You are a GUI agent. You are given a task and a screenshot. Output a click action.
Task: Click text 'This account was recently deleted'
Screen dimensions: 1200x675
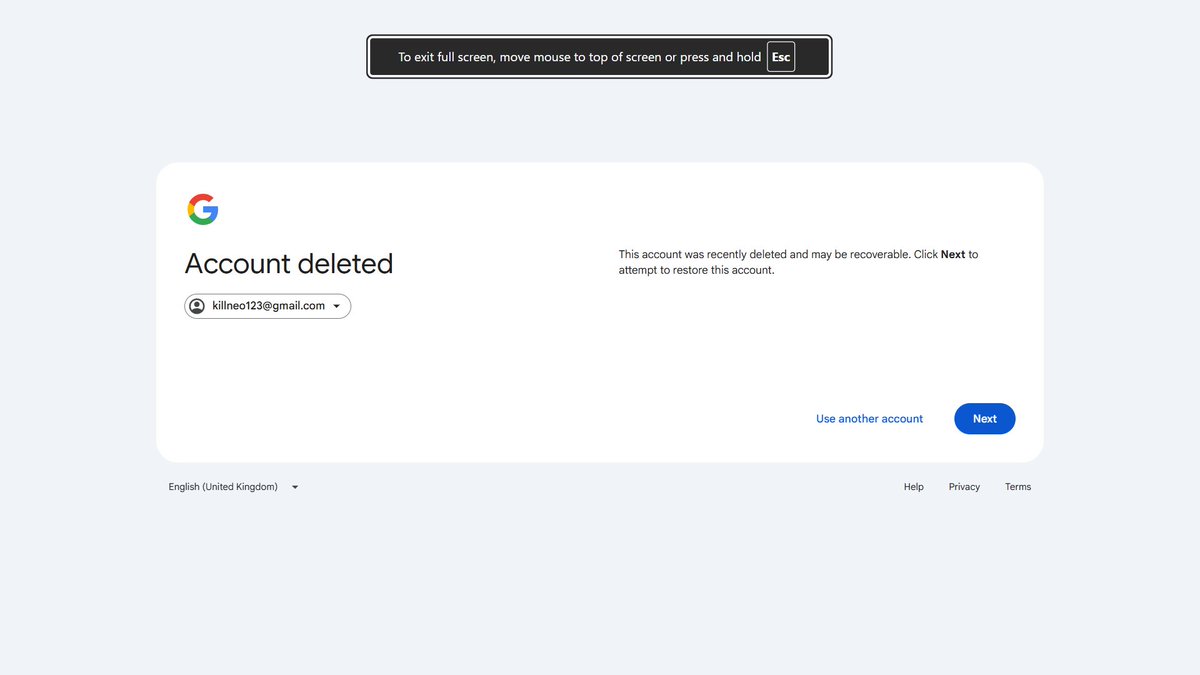pos(703,255)
